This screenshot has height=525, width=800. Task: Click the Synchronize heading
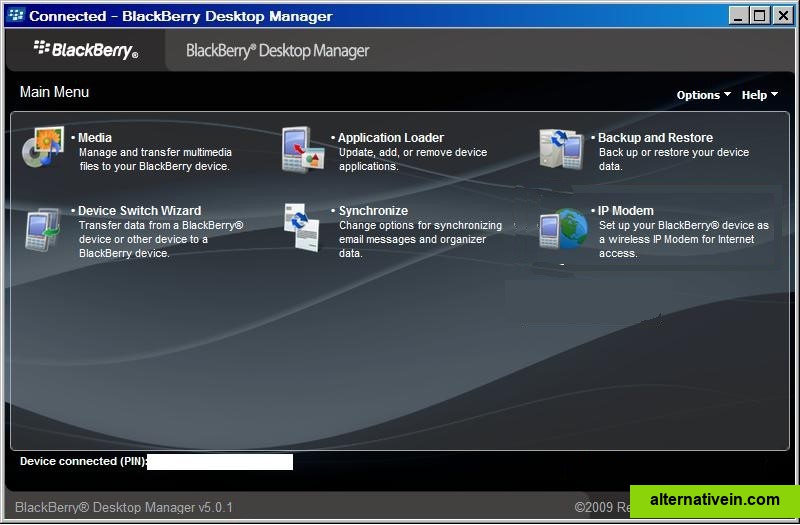tap(373, 211)
